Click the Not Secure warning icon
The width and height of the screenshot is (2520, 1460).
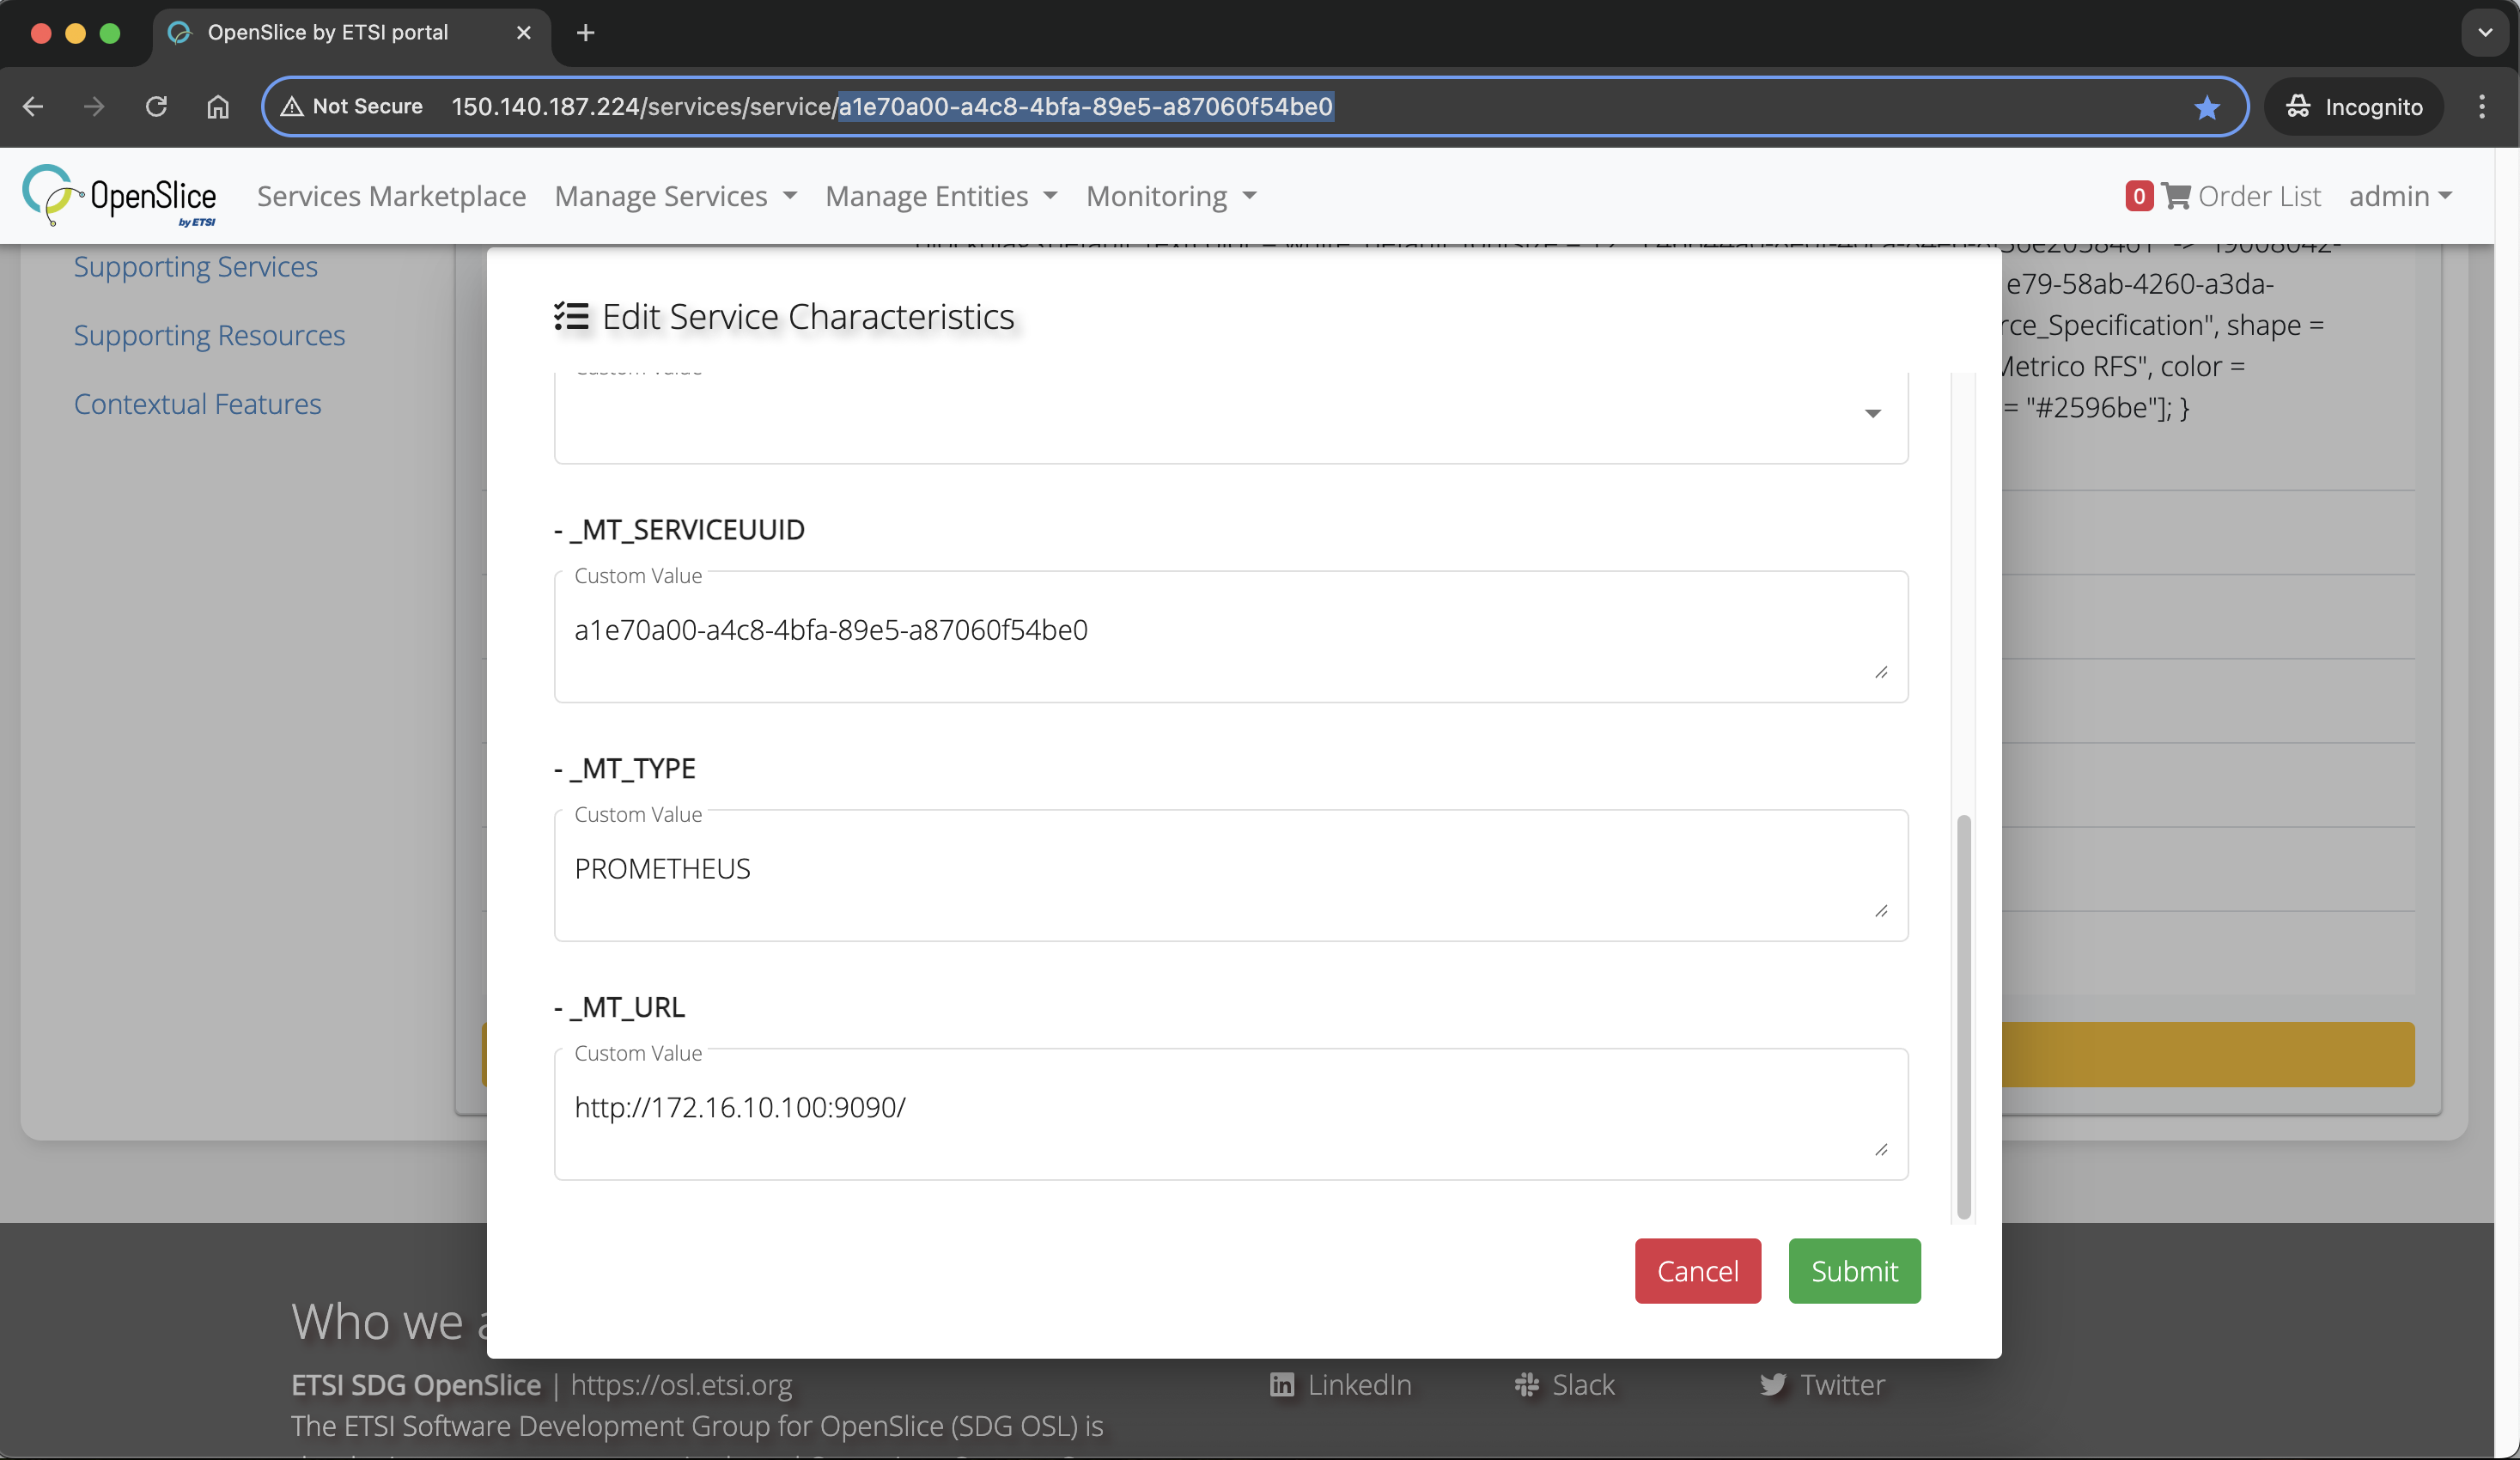click(x=293, y=106)
